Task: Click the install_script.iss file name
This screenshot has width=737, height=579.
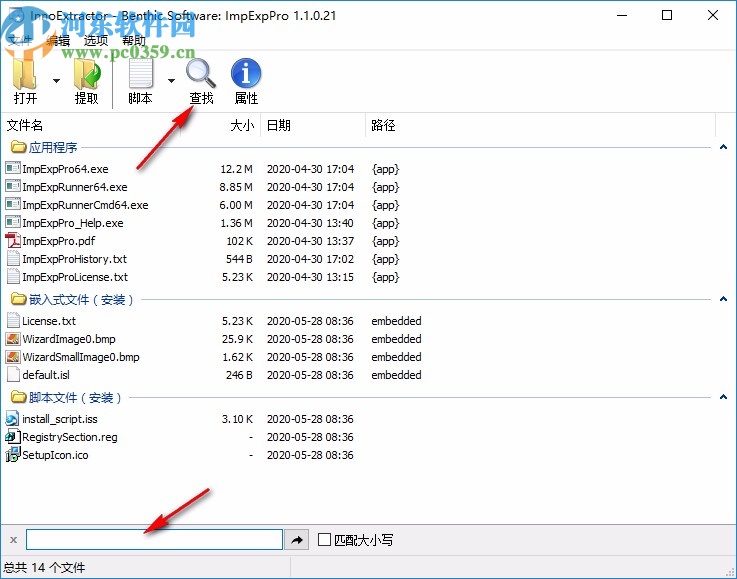Action: [60, 419]
